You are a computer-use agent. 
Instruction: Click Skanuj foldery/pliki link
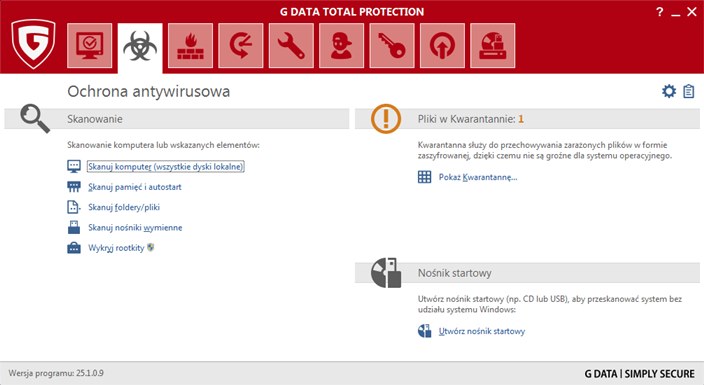tap(124, 207)
